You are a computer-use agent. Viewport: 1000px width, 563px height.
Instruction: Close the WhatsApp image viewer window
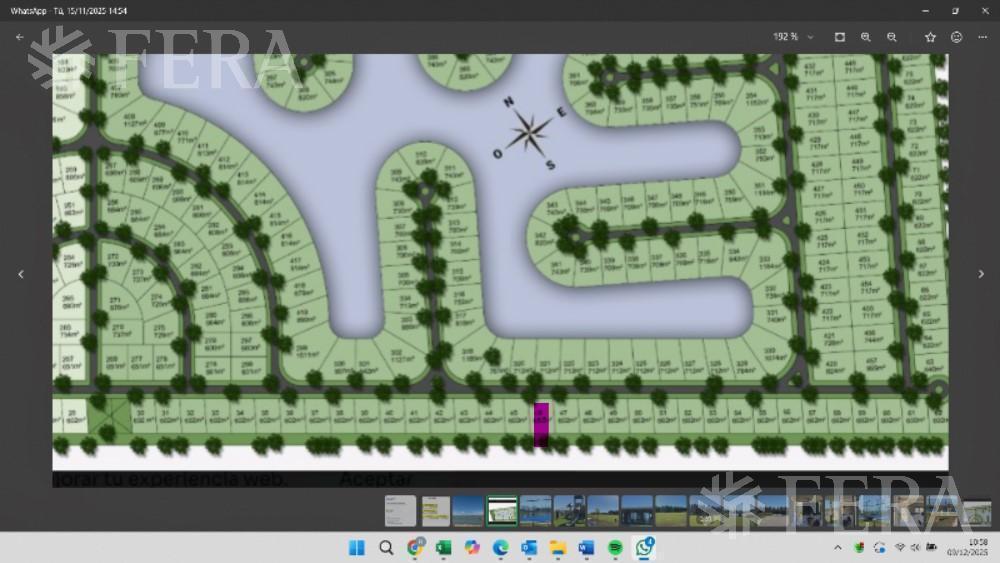(985, 11)
